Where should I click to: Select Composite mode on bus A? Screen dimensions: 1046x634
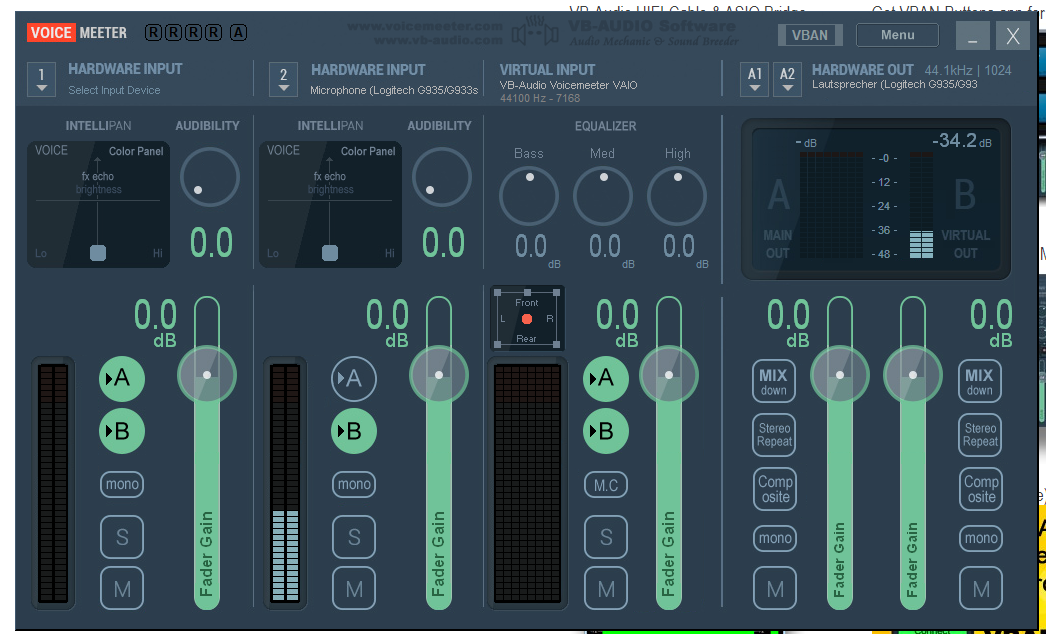pos(774,489)
